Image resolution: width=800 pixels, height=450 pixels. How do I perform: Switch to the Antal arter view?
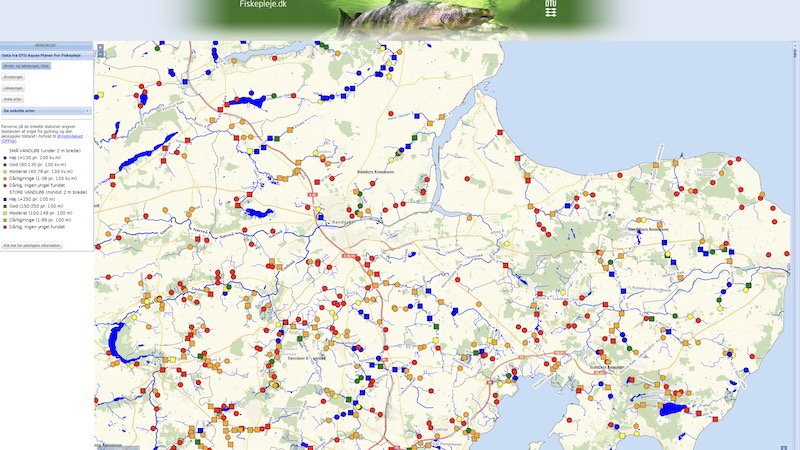(13, 99)
